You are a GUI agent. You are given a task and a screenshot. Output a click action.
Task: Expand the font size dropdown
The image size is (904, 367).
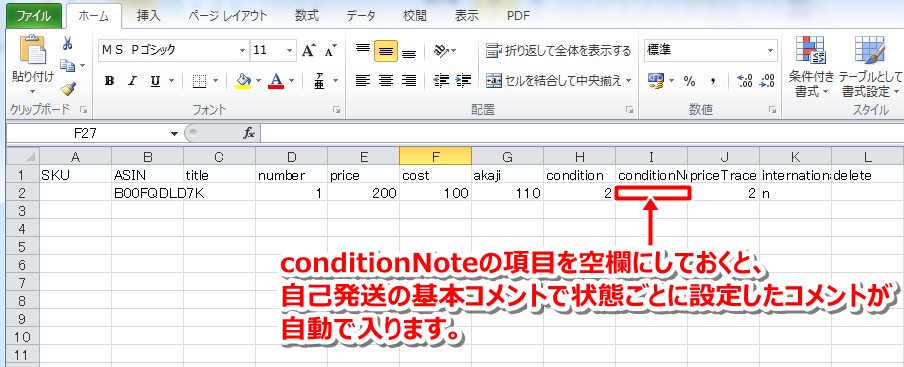(x=289, y=51)
